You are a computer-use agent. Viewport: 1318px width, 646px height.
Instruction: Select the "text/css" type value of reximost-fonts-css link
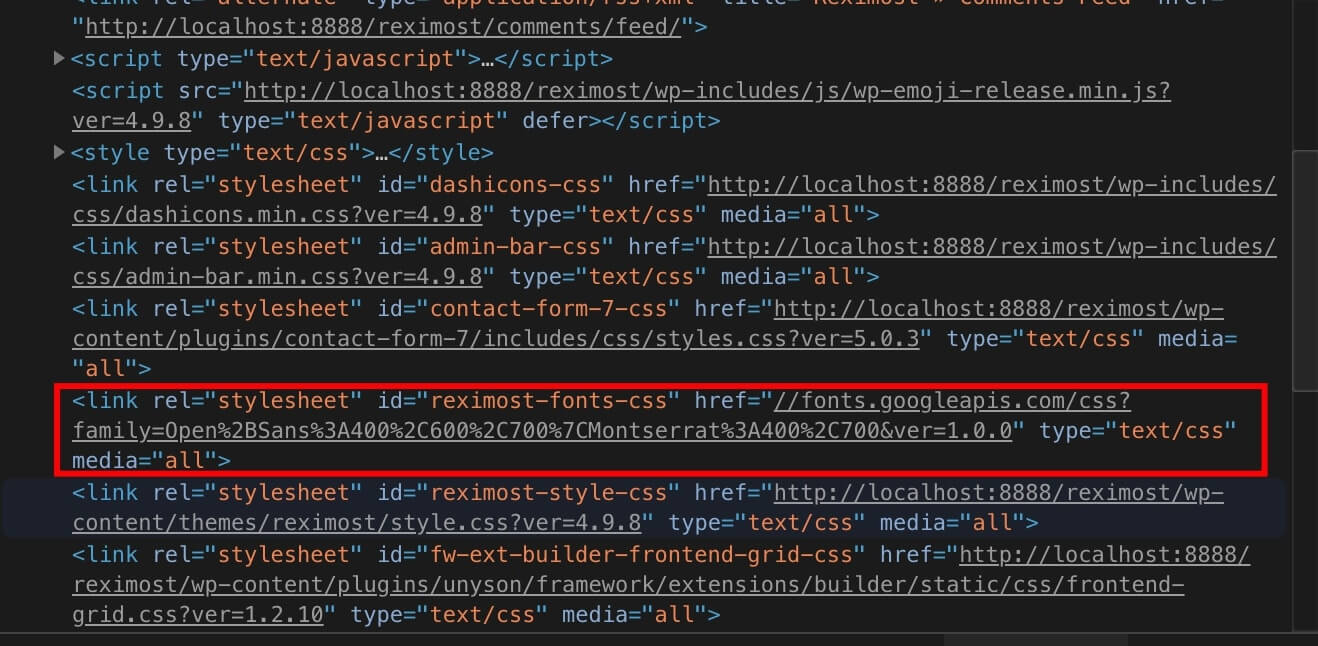click(x=1171, y=431)
